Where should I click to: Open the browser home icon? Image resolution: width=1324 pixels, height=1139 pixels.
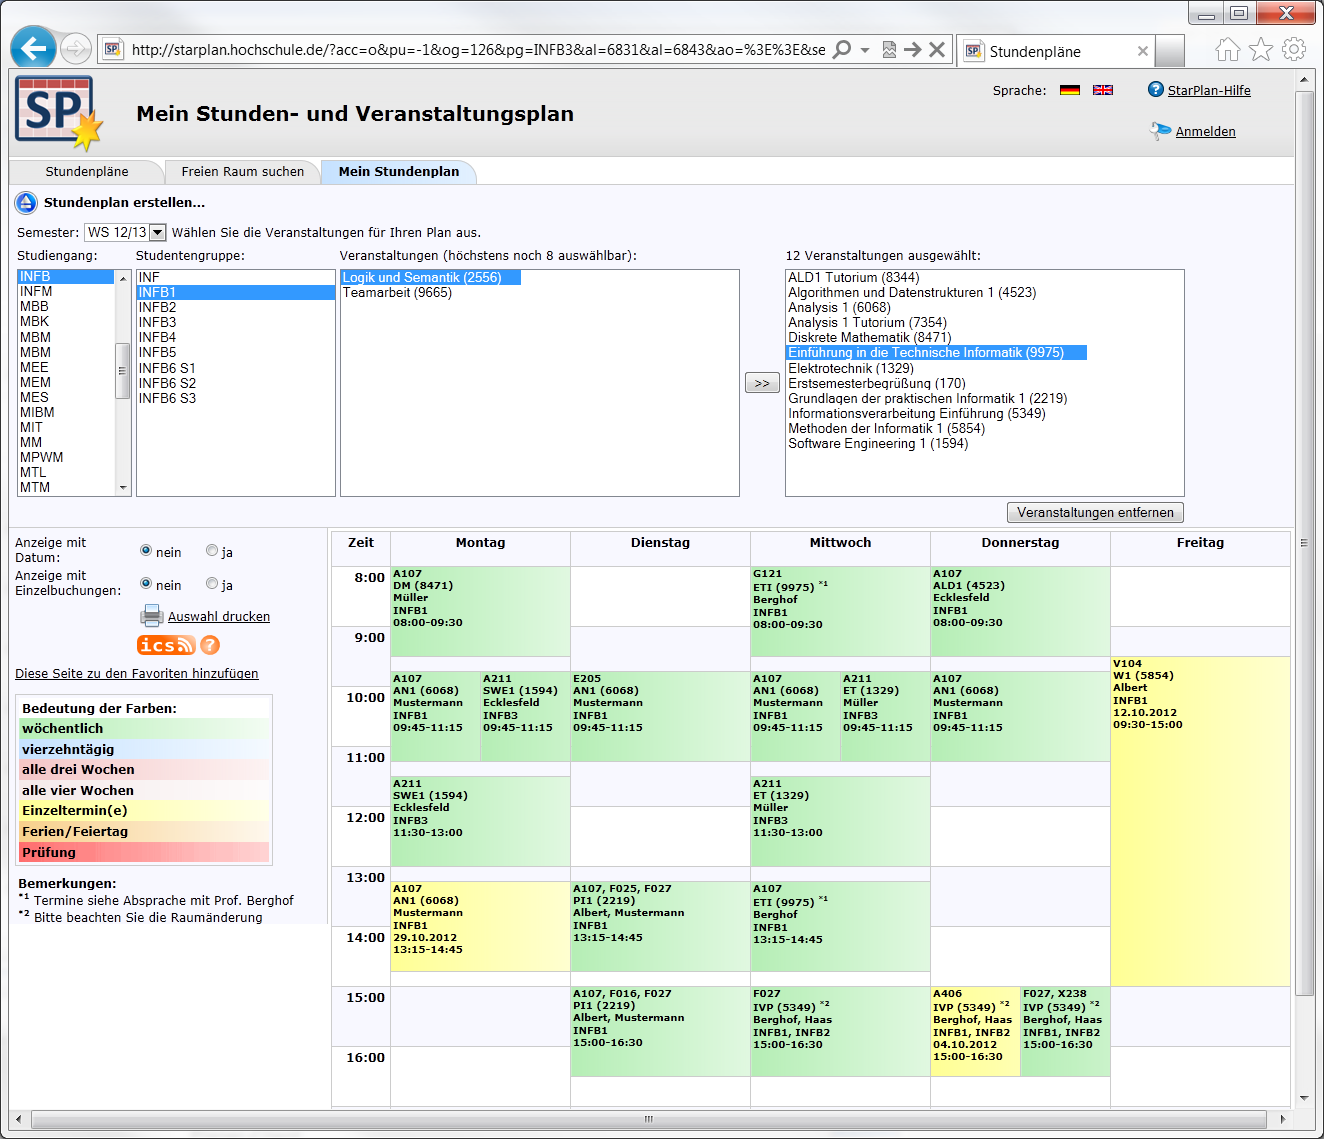[x=1228, y=49]
